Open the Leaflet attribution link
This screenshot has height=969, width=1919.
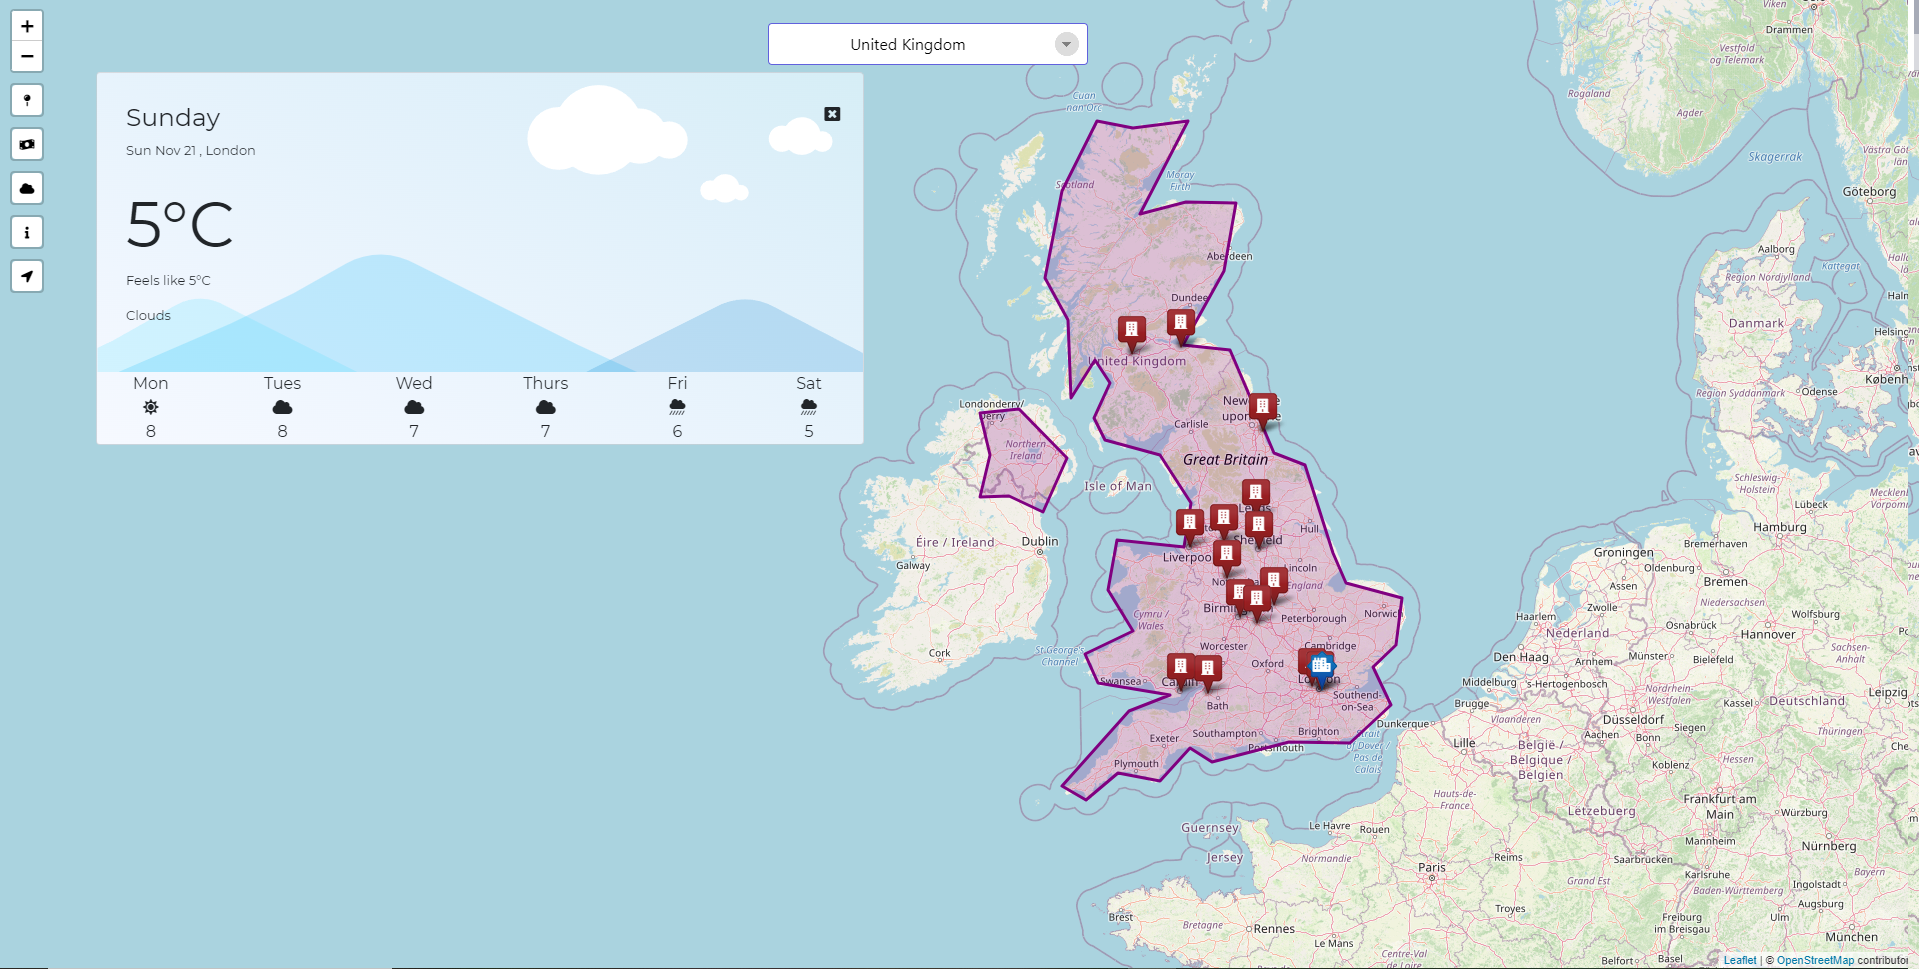tap(1739, 960)
